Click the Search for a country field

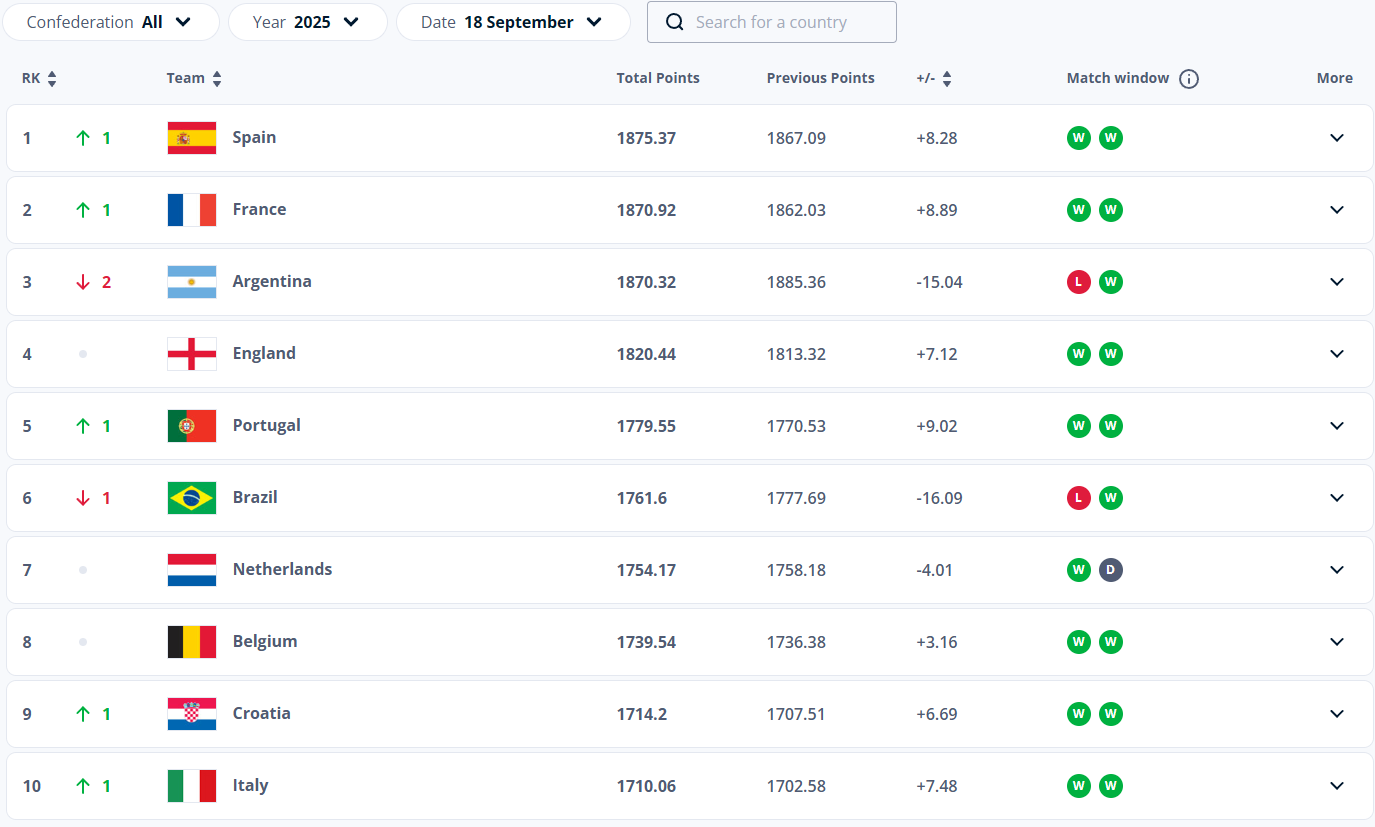click(785, 22)
